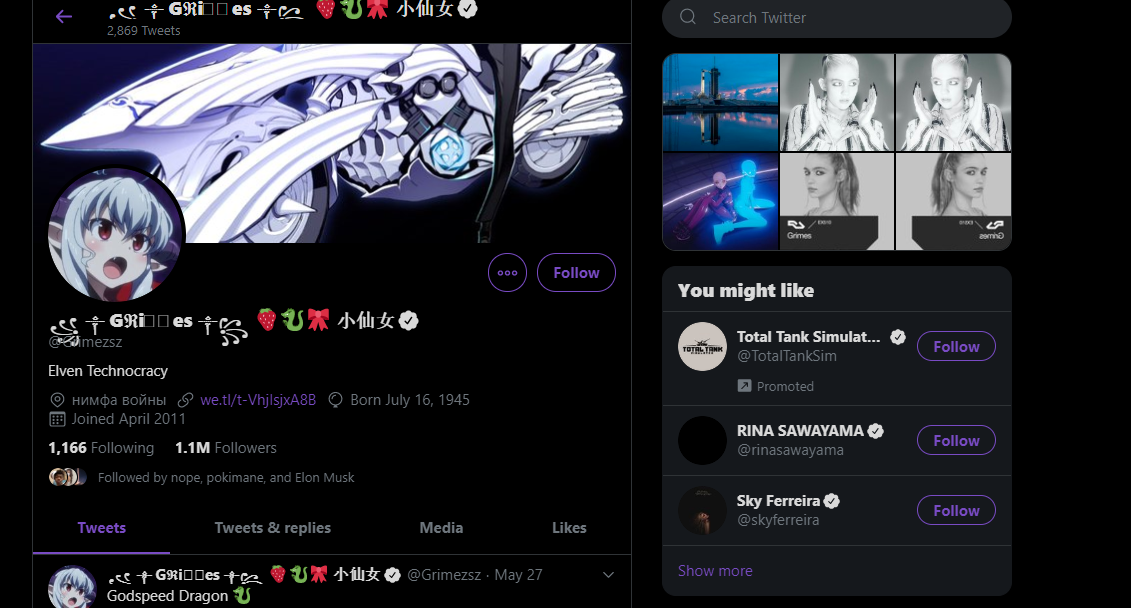This screenshot has width=1131, height=608.
Task: Follow Total Tank Simulator
Action: (x=956, y=347)
